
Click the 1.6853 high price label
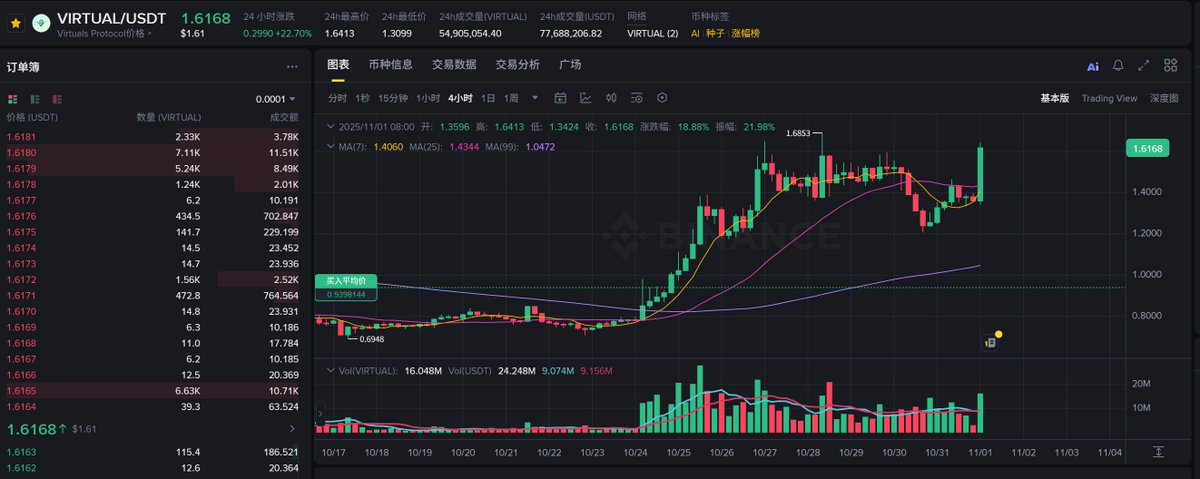coord(800,132)
